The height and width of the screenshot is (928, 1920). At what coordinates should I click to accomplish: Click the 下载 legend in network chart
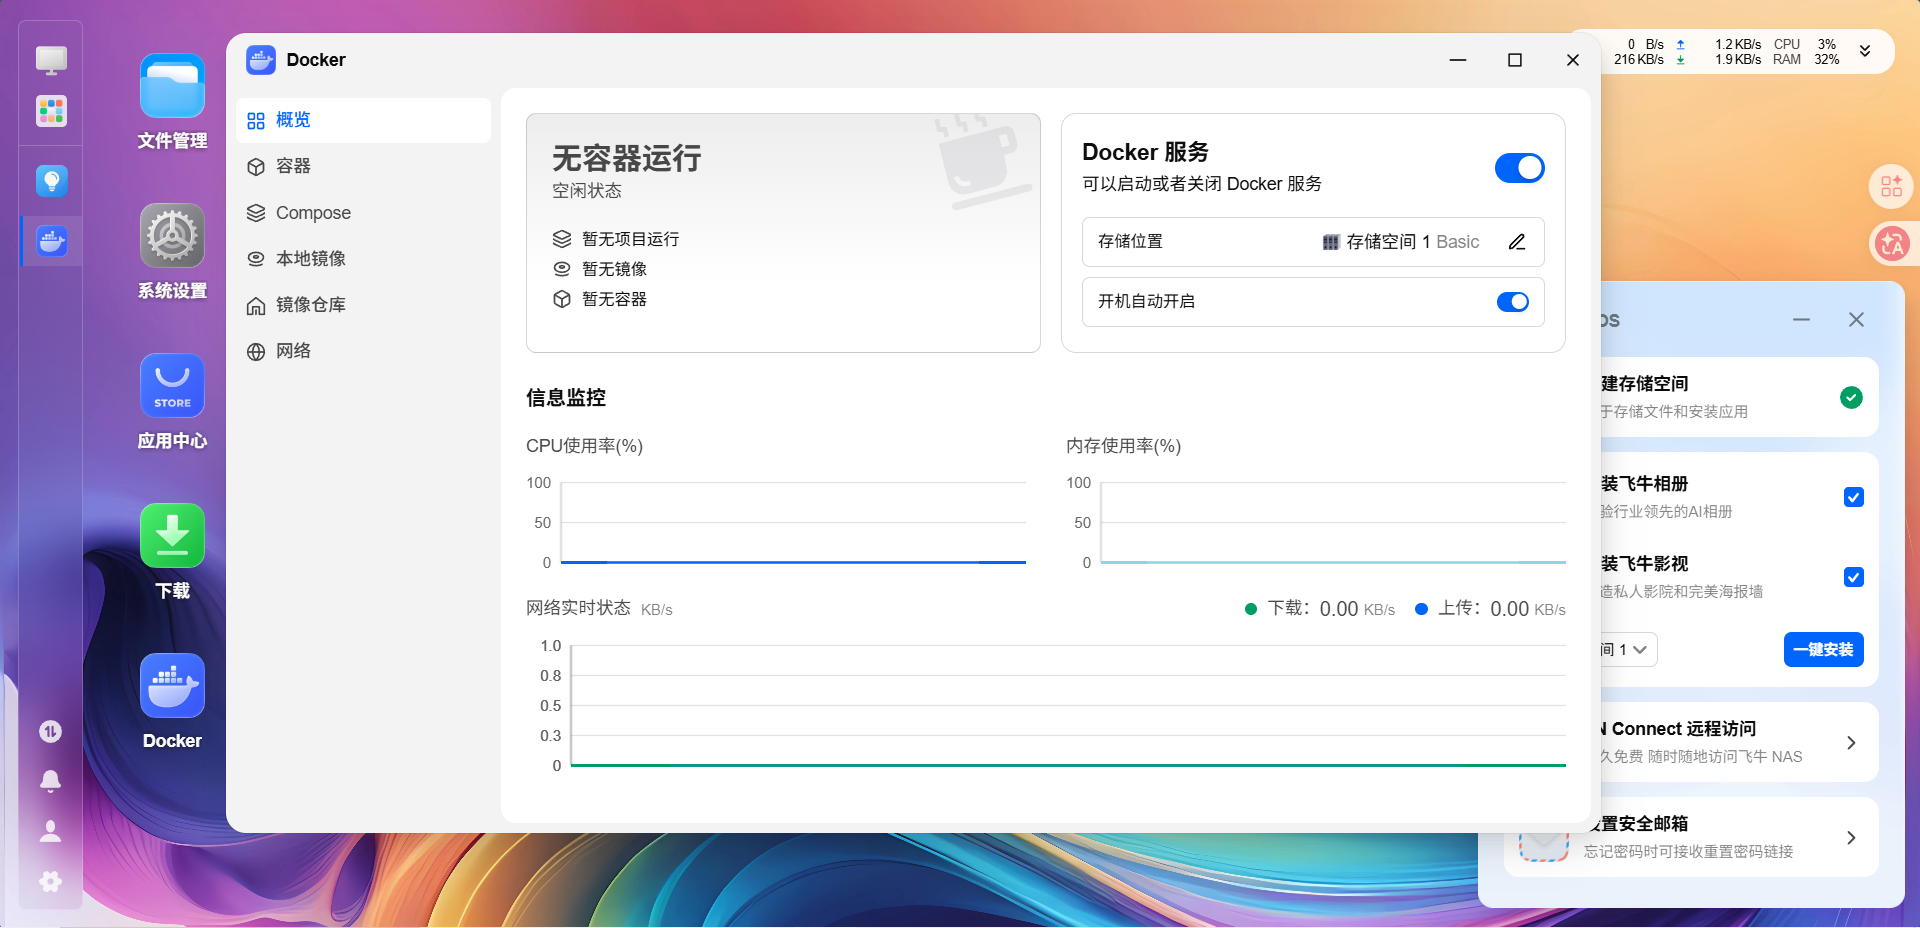point(1320,609)
